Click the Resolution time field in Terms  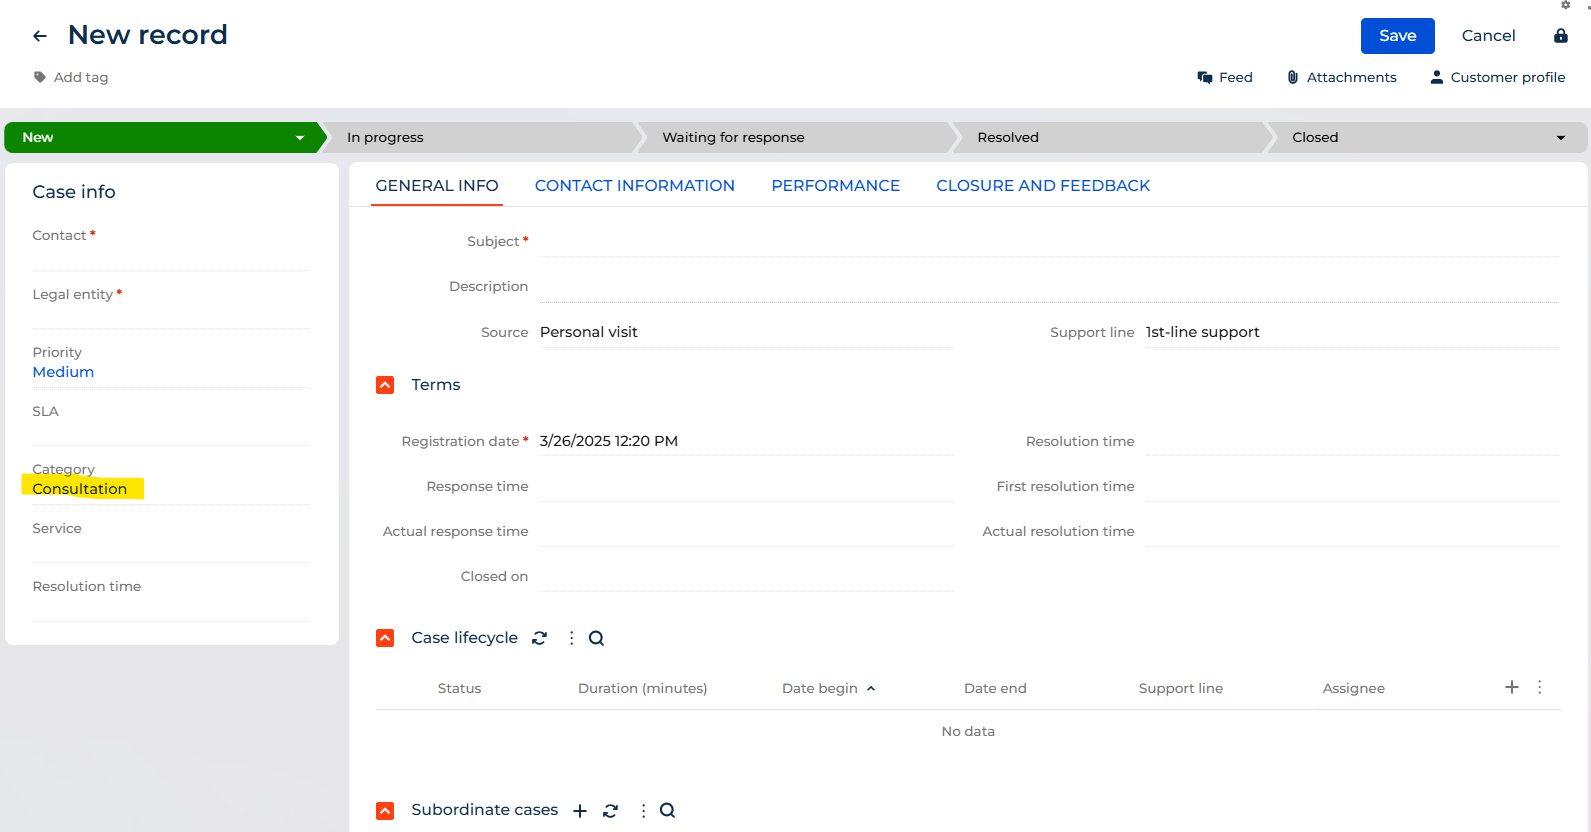tap(1352, 441)
